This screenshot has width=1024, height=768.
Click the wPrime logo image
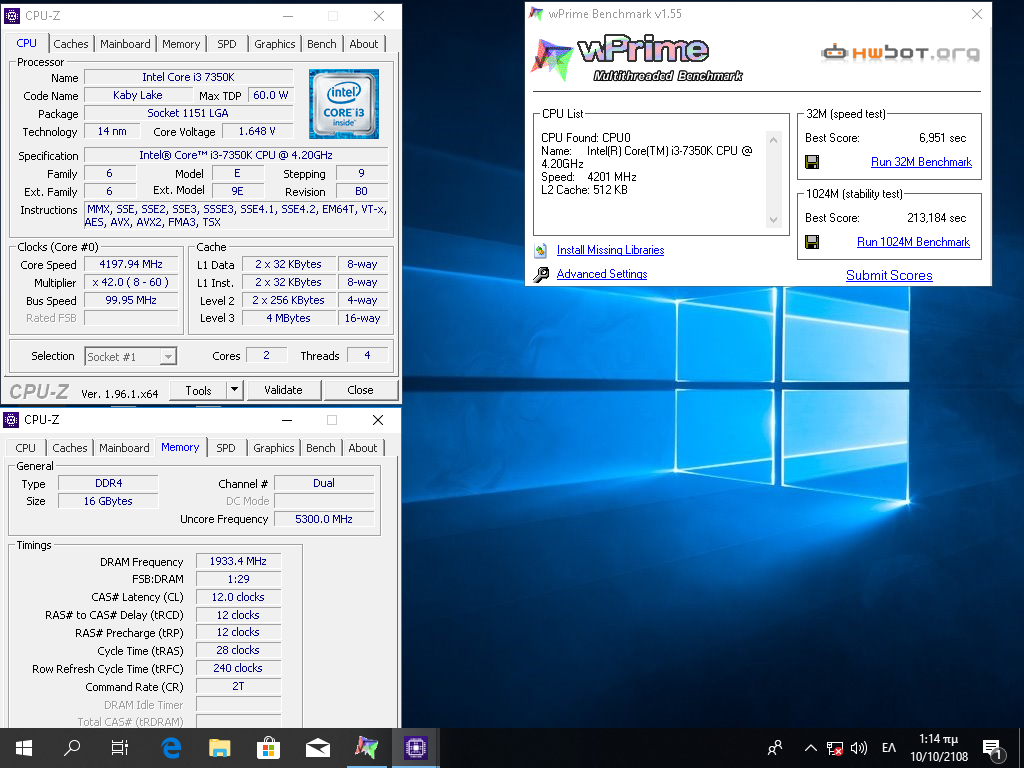coord(637,59)
